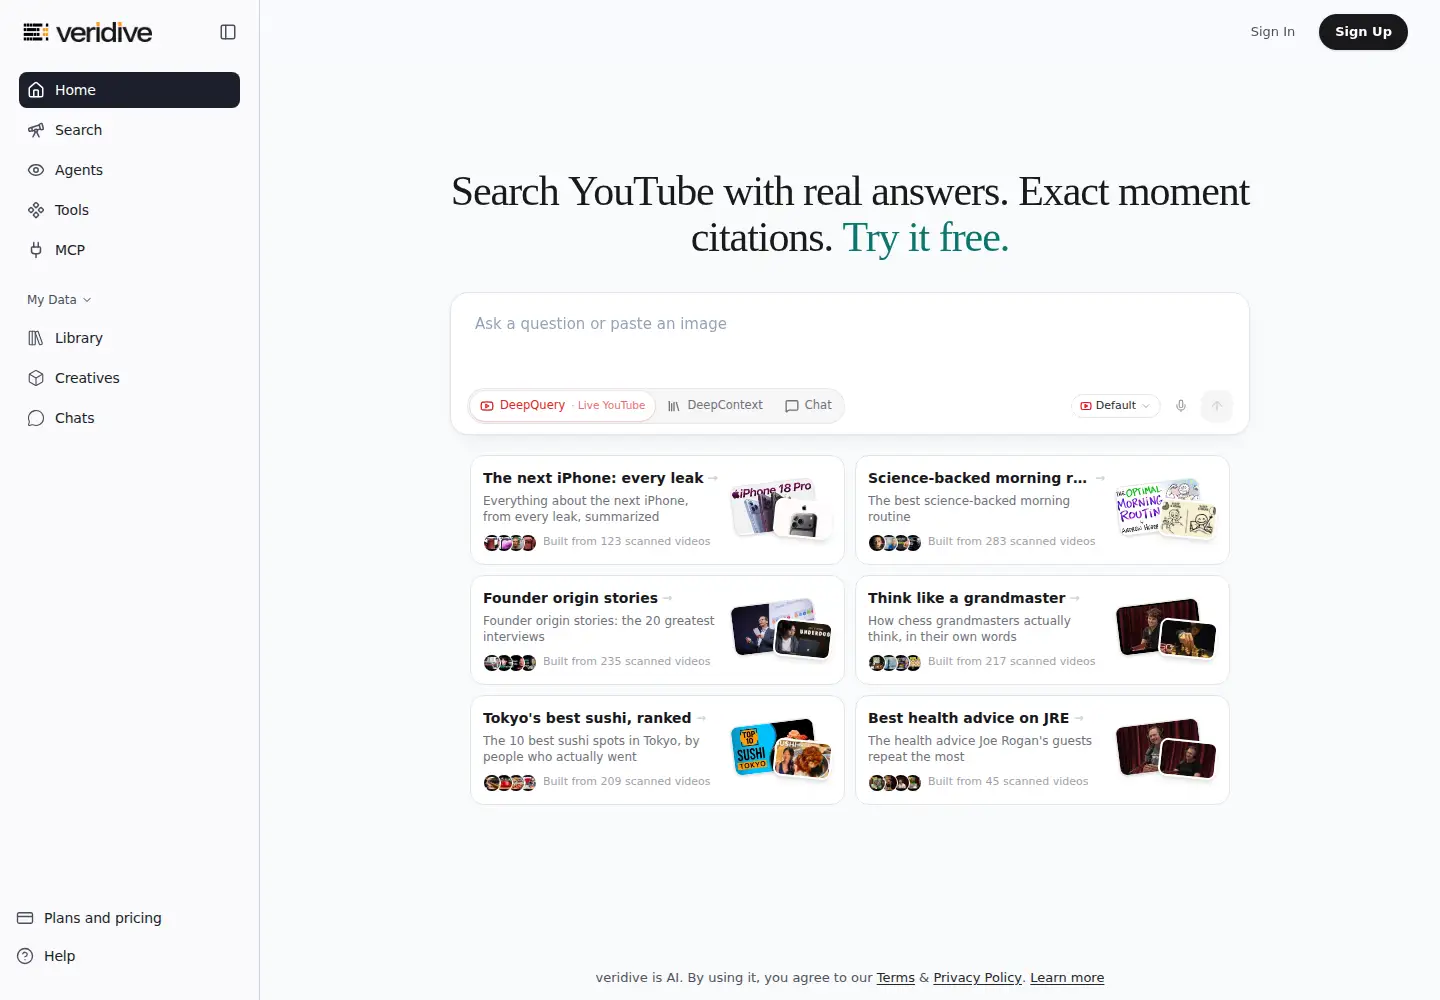Click channel avatars on Tokyo sushi card
The height and width of the screenshot is (1000, 1440).
click(510, 782)
